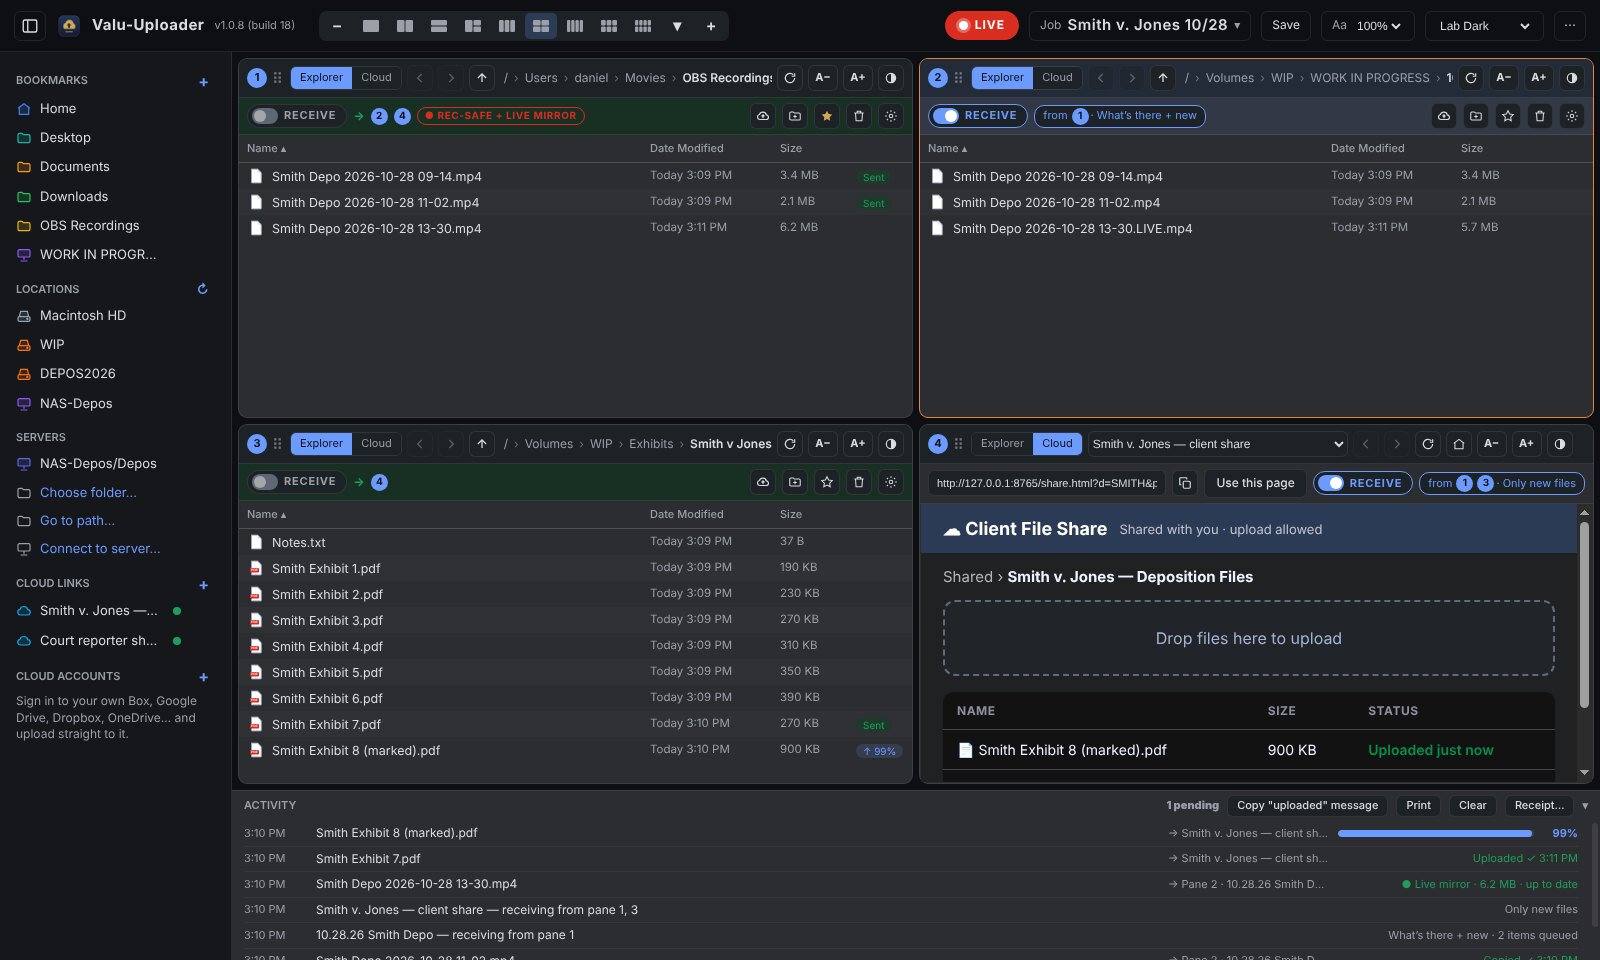Screen dimensions: 1600x960
Task: Click the 99% upload progress bar in Activity
Action: click(1435, 833)
